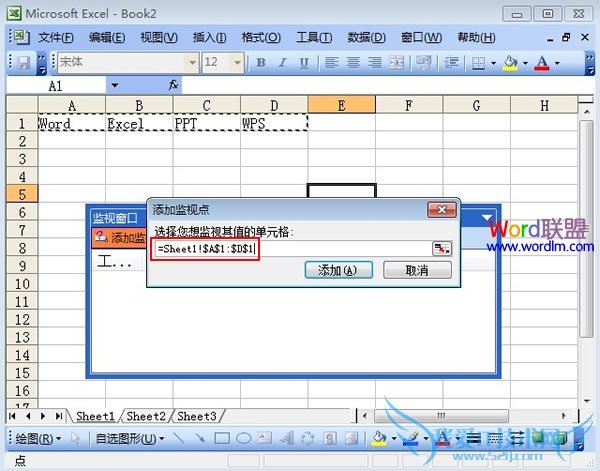Toggle italic formatting button

point(283,62)
